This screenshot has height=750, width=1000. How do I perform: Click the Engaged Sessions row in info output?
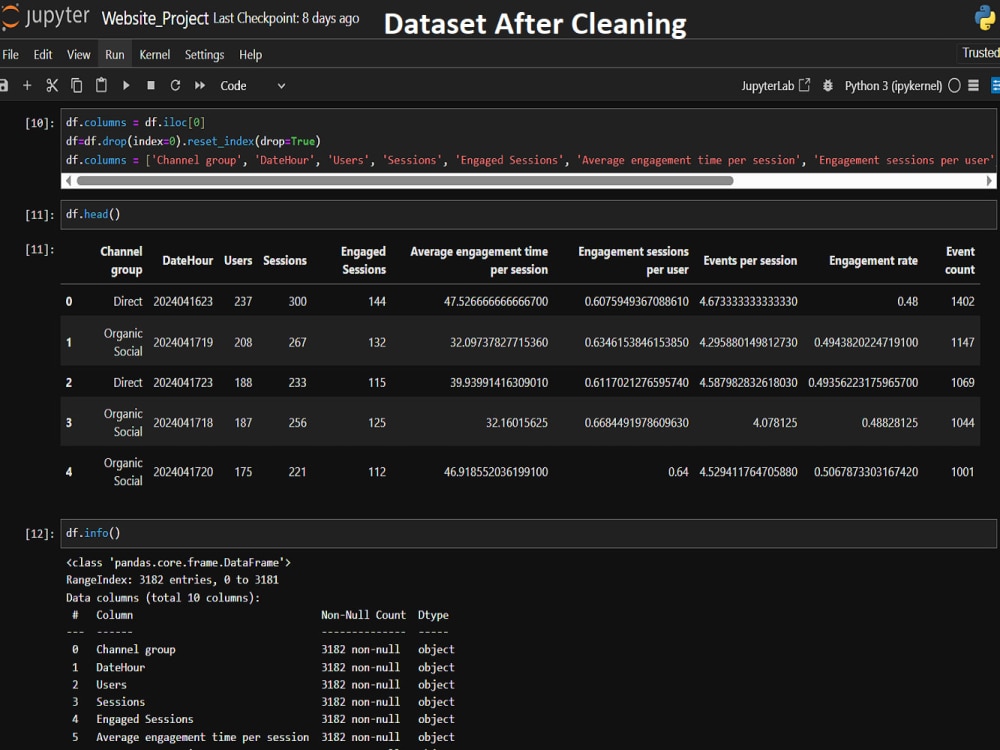[263, 719]
